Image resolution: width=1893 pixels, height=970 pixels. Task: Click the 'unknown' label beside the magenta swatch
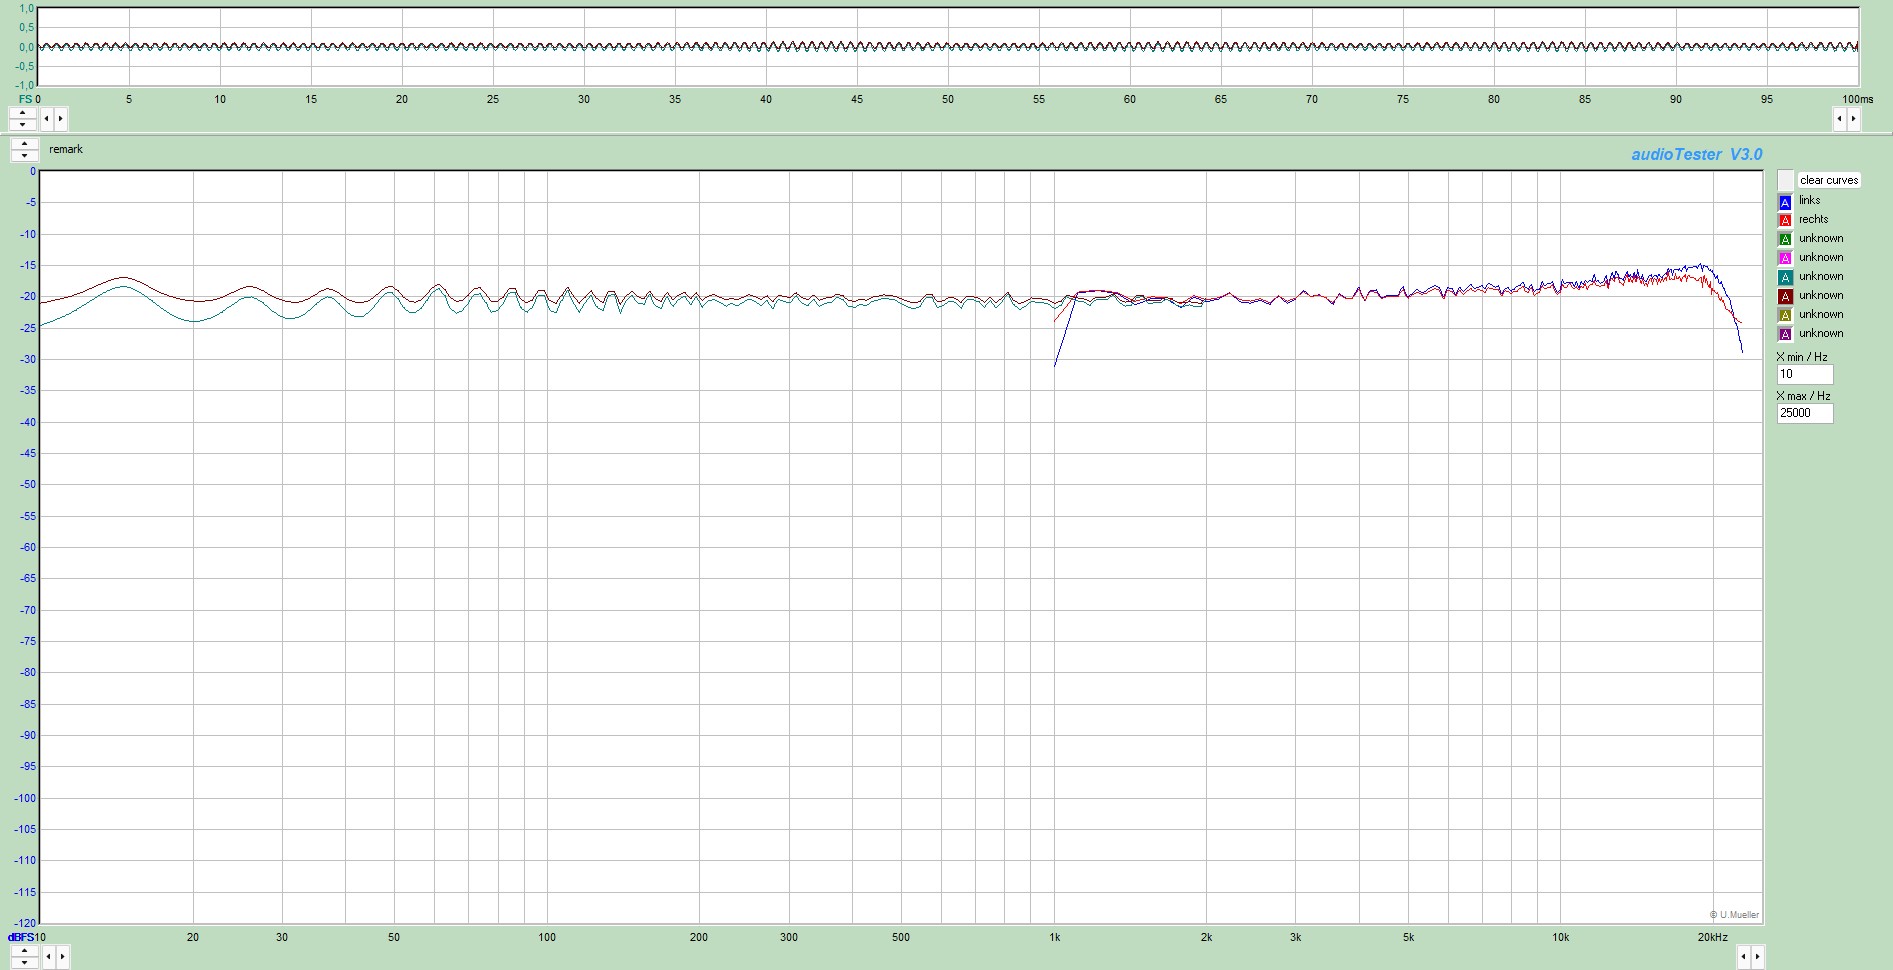pyautogui.click(x=1821, y=257)
